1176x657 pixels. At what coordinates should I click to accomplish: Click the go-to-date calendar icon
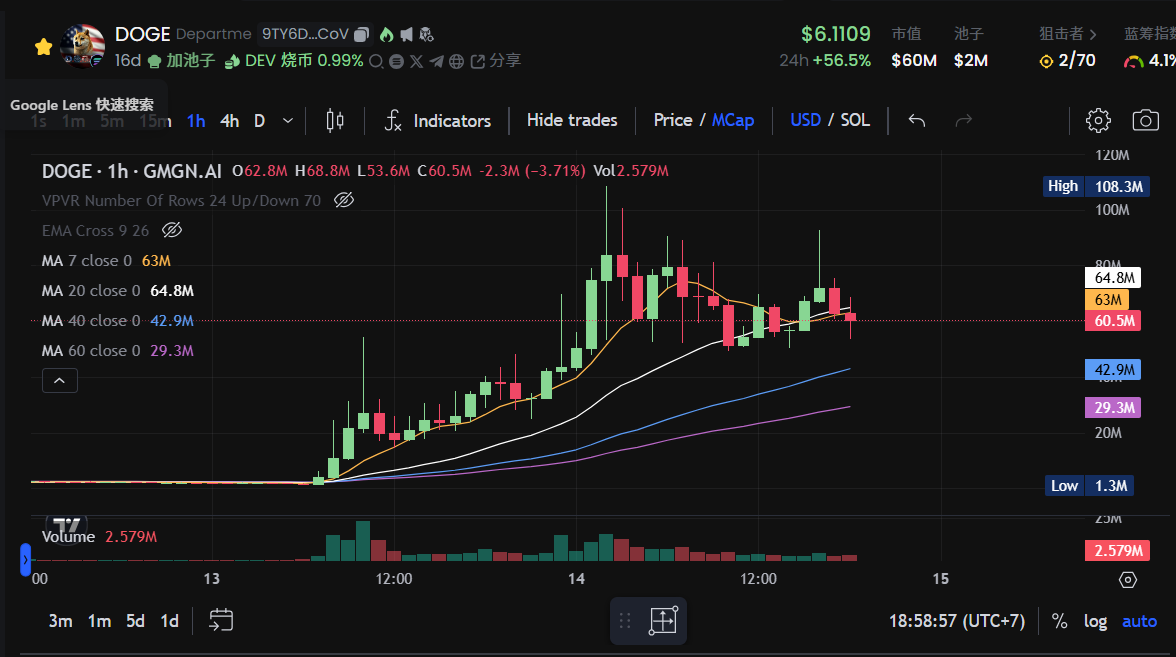click(x=221, y=621)
